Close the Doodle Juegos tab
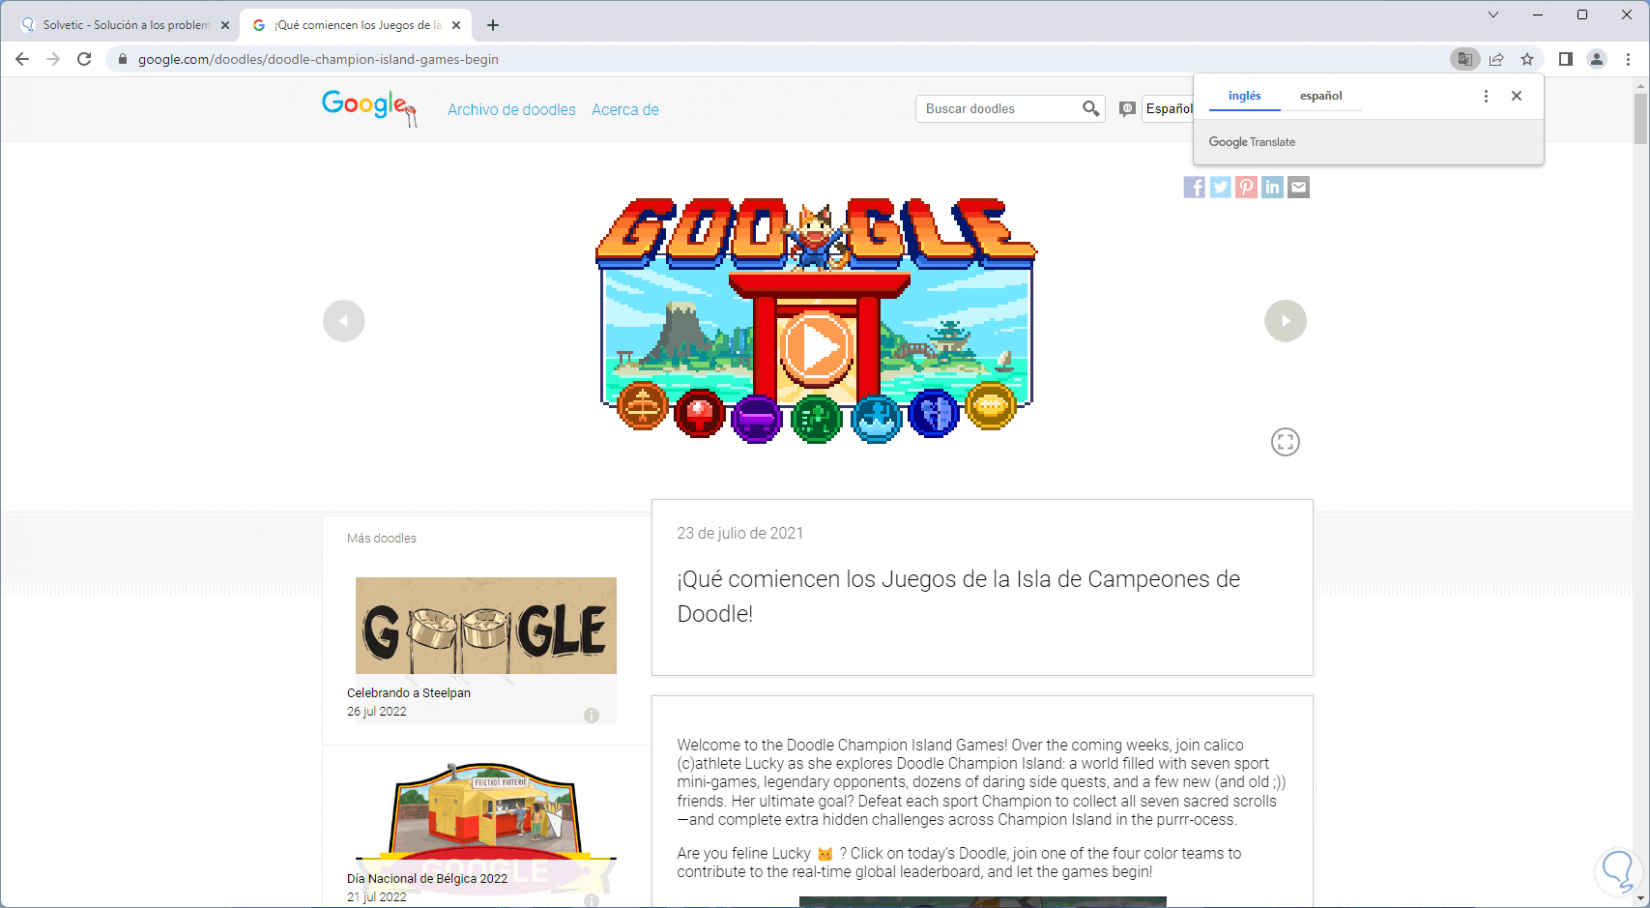Screen dimensions: 1650x908 point(456,25)
